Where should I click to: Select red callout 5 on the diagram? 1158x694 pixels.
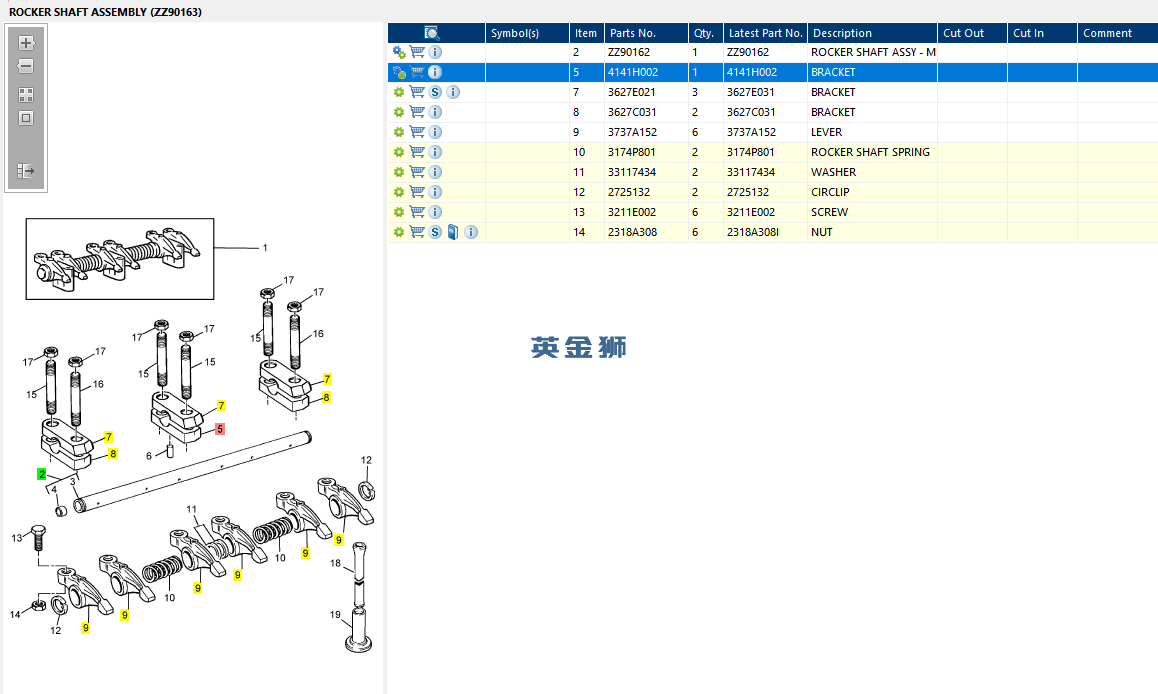pyautogui.click(x=219, y=429)
